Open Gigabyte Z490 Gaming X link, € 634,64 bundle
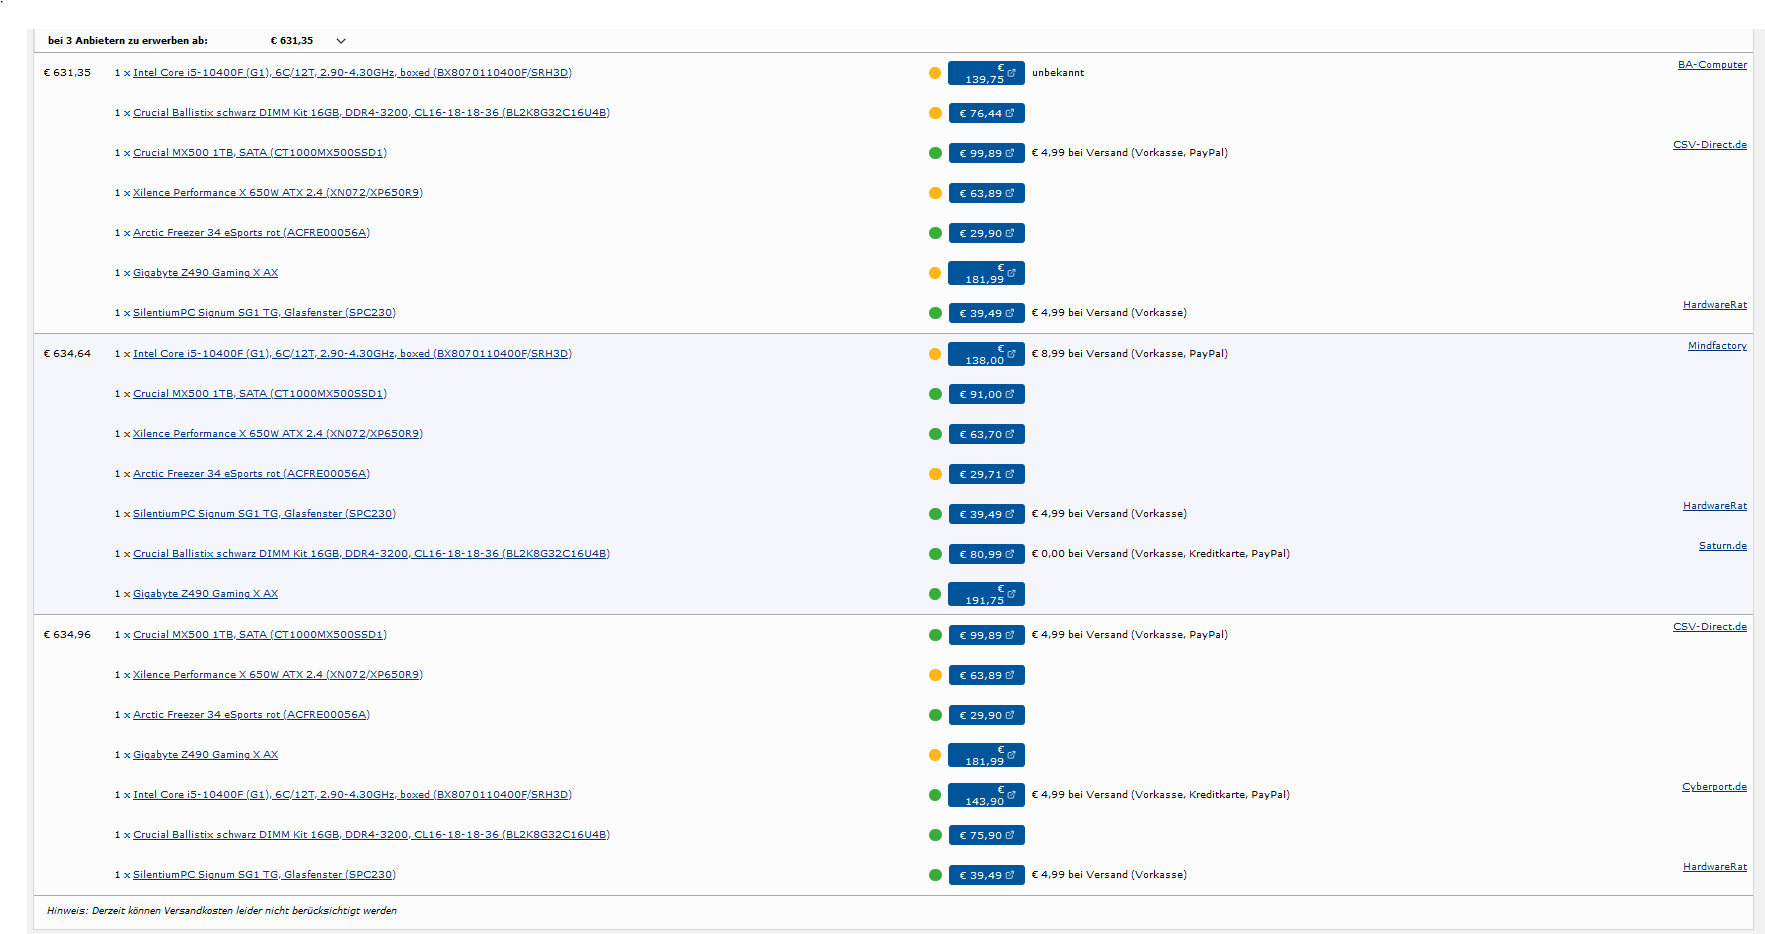Viewport: 1765px width, 934px height. [205, 594]
